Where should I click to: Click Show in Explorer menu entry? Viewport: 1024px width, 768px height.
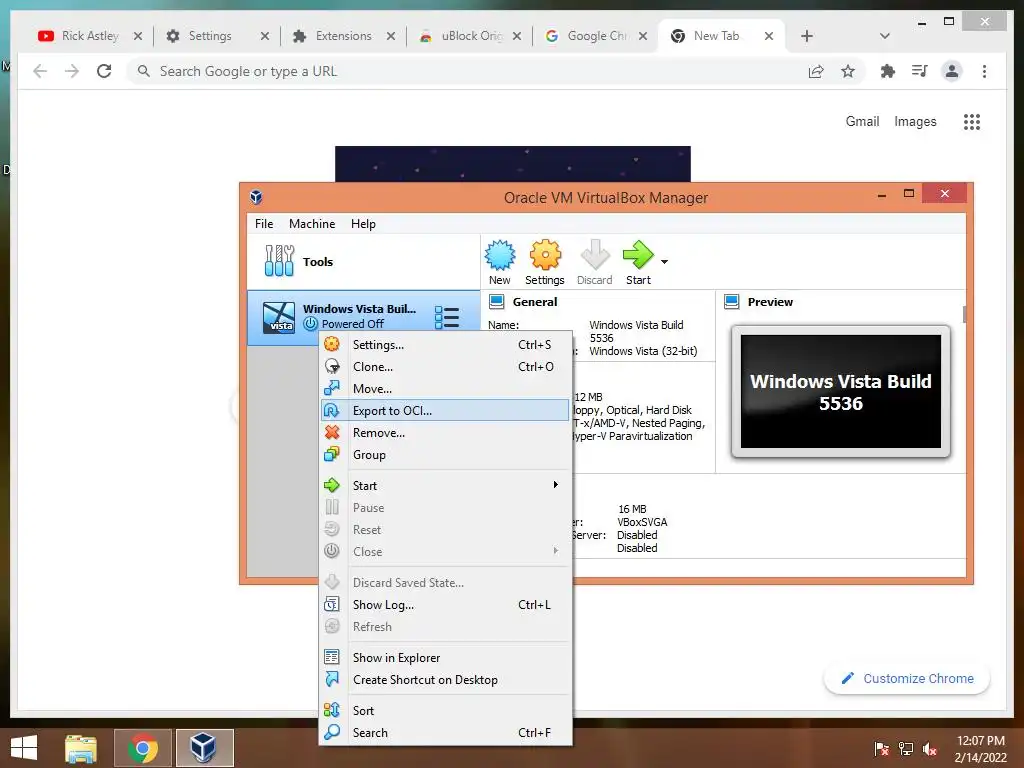point(445,658)
